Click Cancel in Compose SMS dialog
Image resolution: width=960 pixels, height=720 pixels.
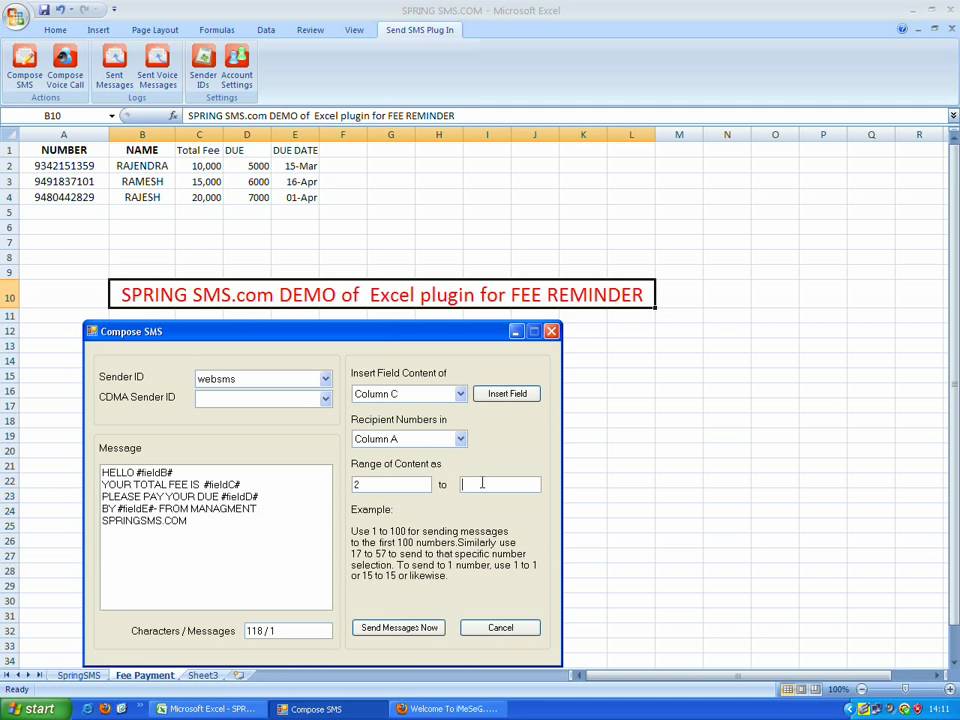(500, 628)
